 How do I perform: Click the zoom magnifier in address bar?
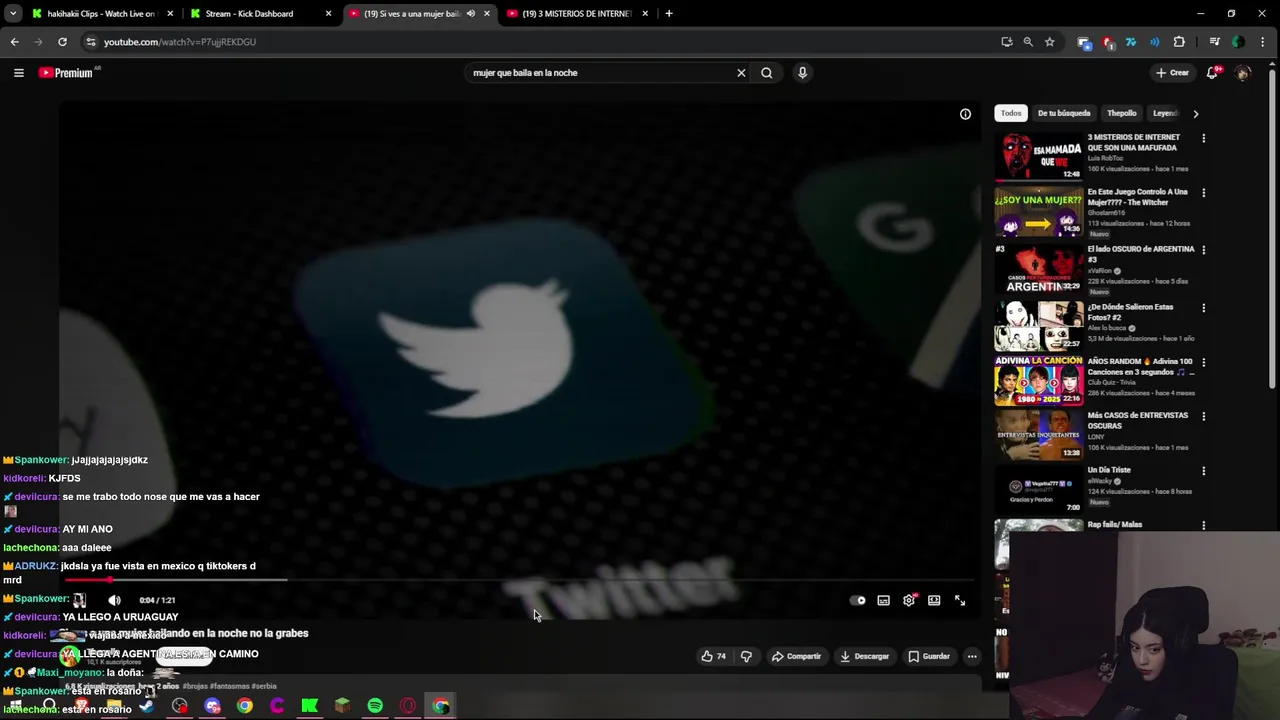[1028, 42]
